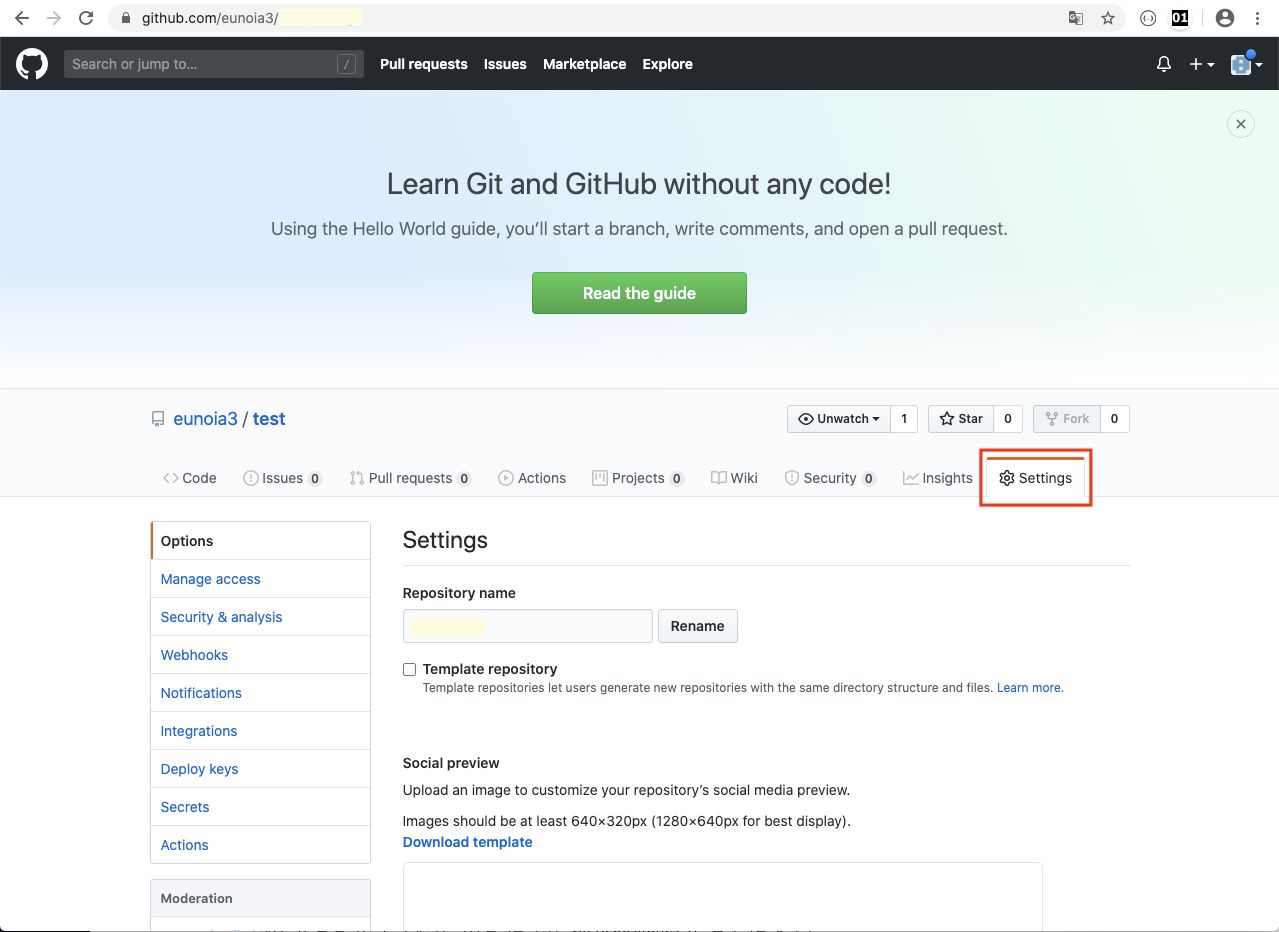
Task: Open the test repository link
Action: click(269, 419)
